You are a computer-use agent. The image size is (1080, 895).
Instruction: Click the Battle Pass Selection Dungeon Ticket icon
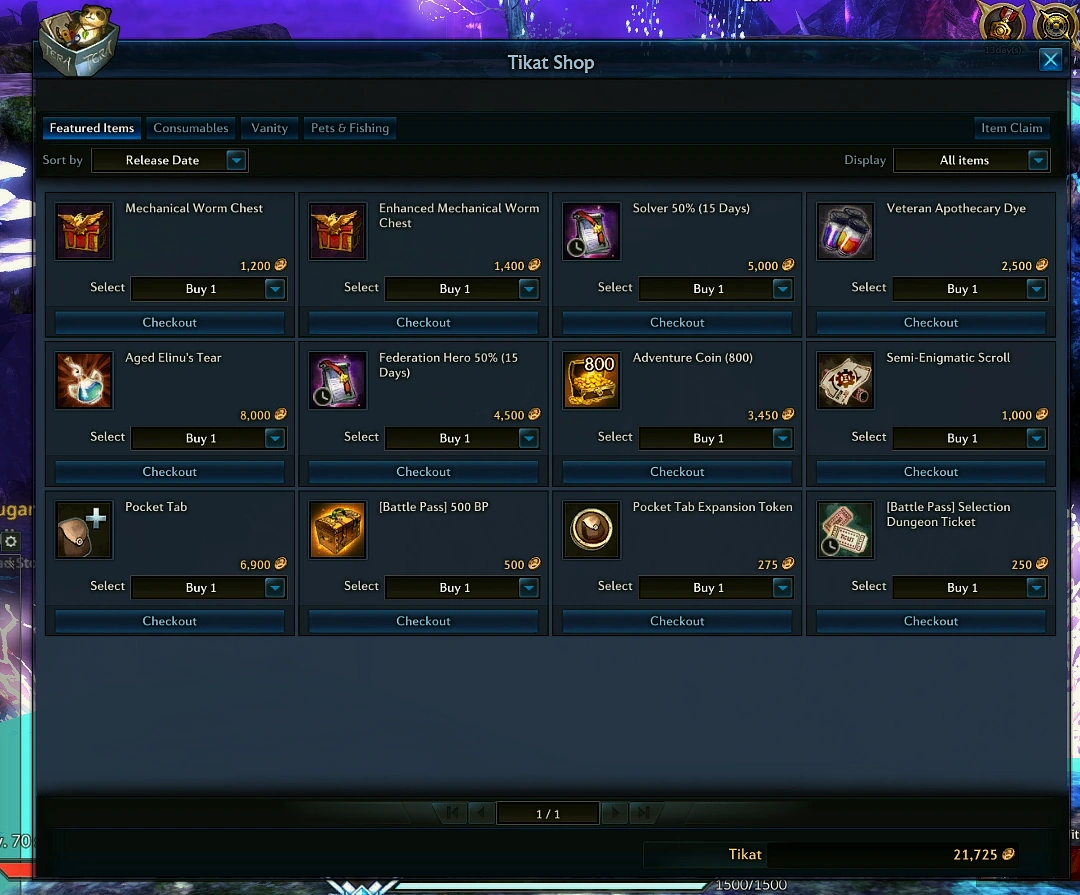point(845,530)
